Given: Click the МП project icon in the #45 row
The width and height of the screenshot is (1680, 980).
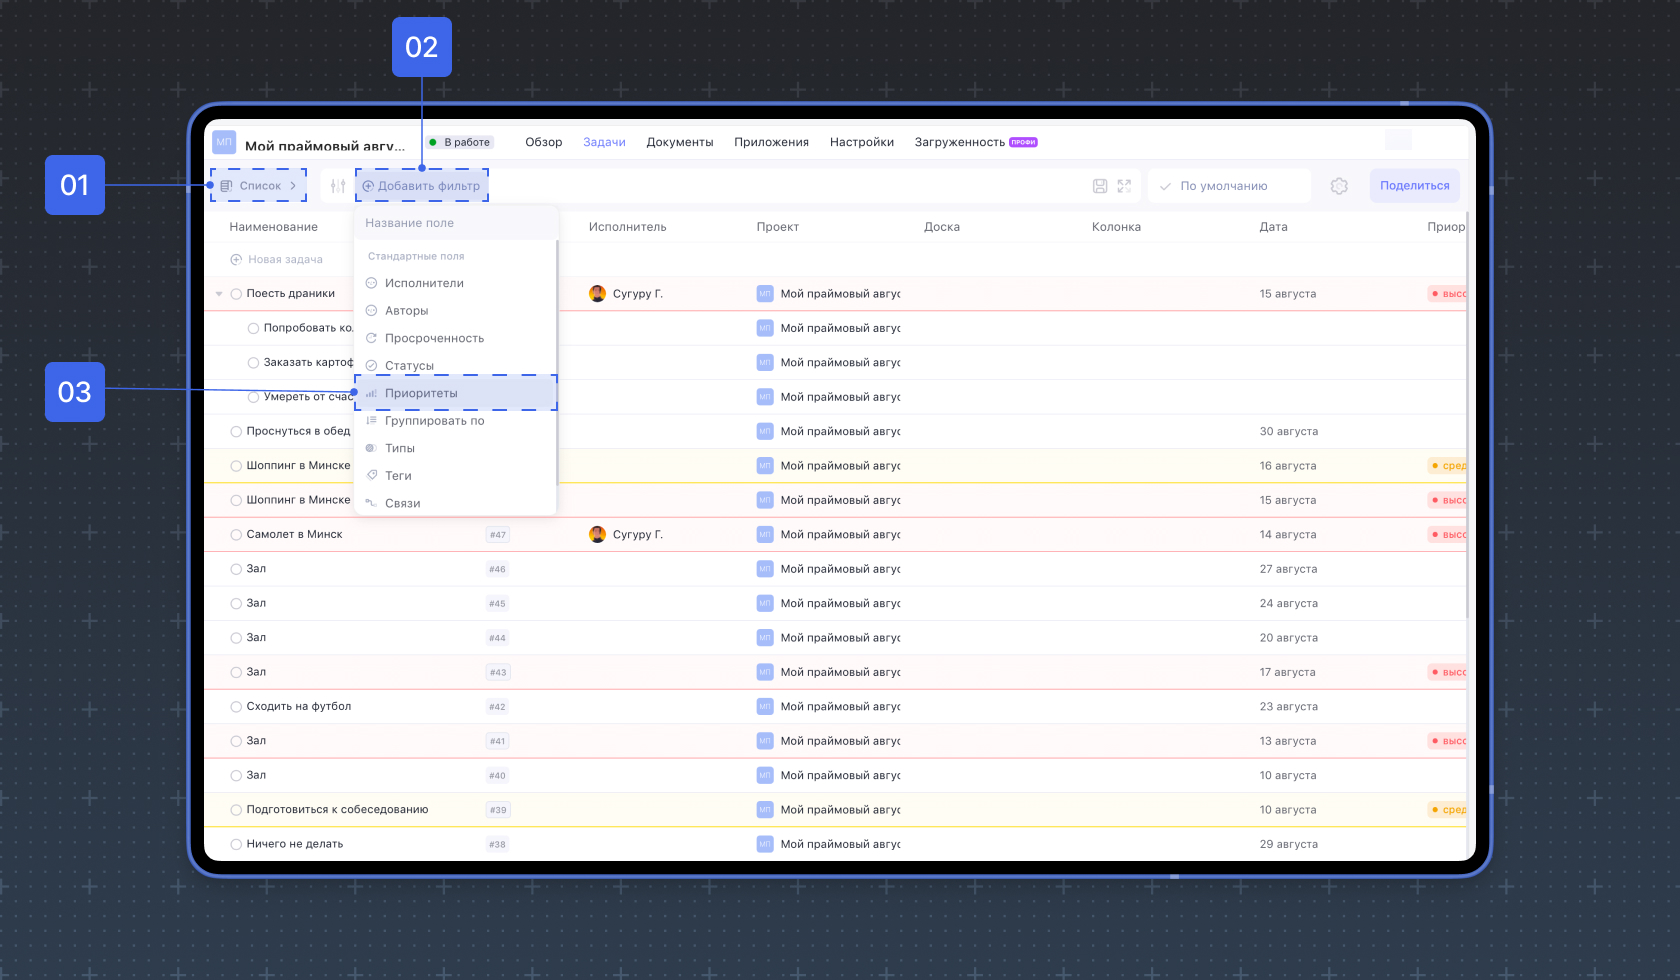Looking at the screenshot, I should (x=765, y=604).
